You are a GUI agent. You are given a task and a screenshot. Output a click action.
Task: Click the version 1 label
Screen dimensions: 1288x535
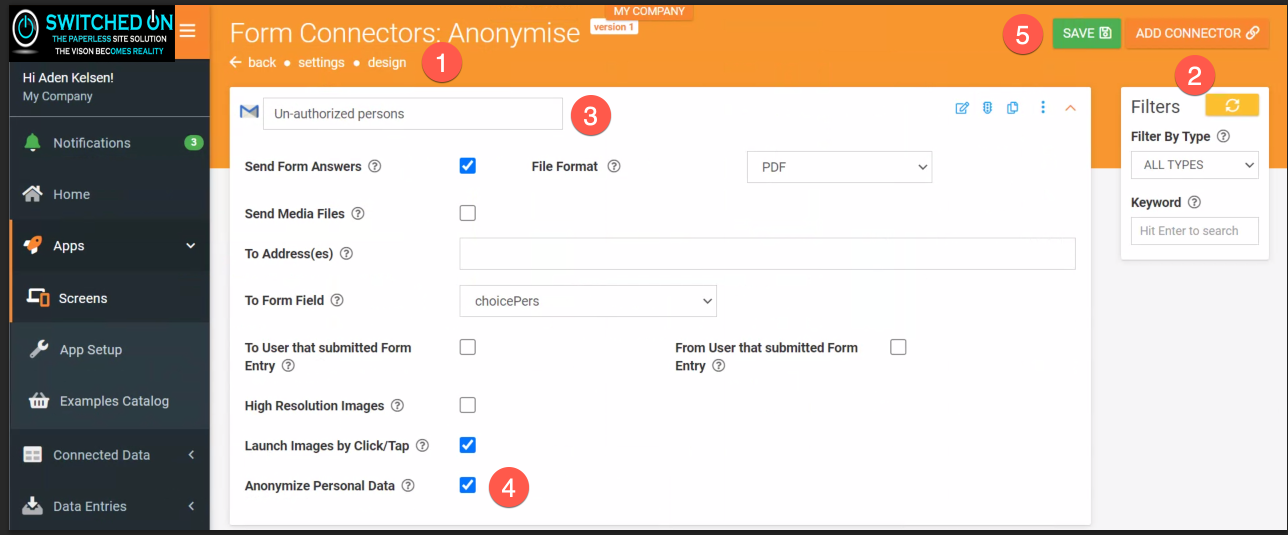point(614,27)
